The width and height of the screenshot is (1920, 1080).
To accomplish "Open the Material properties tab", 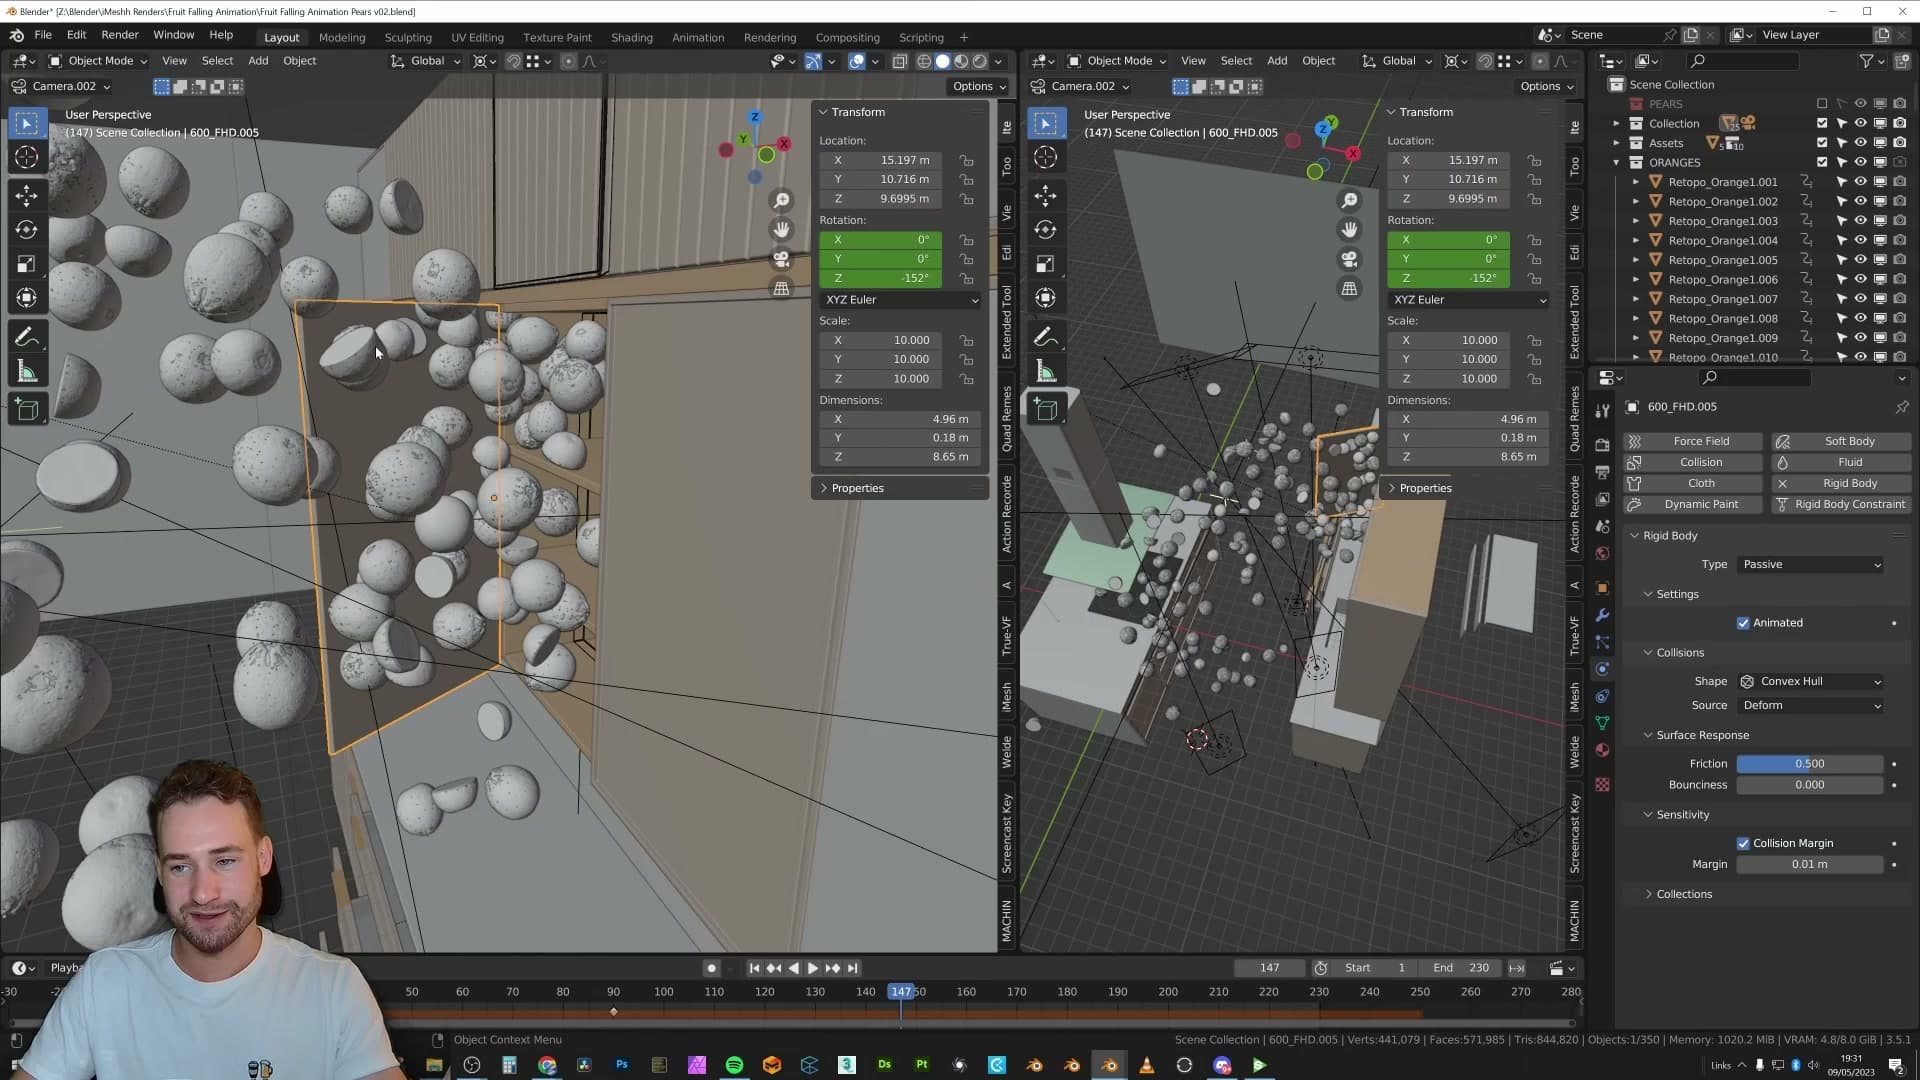I will coord(1602,750).
